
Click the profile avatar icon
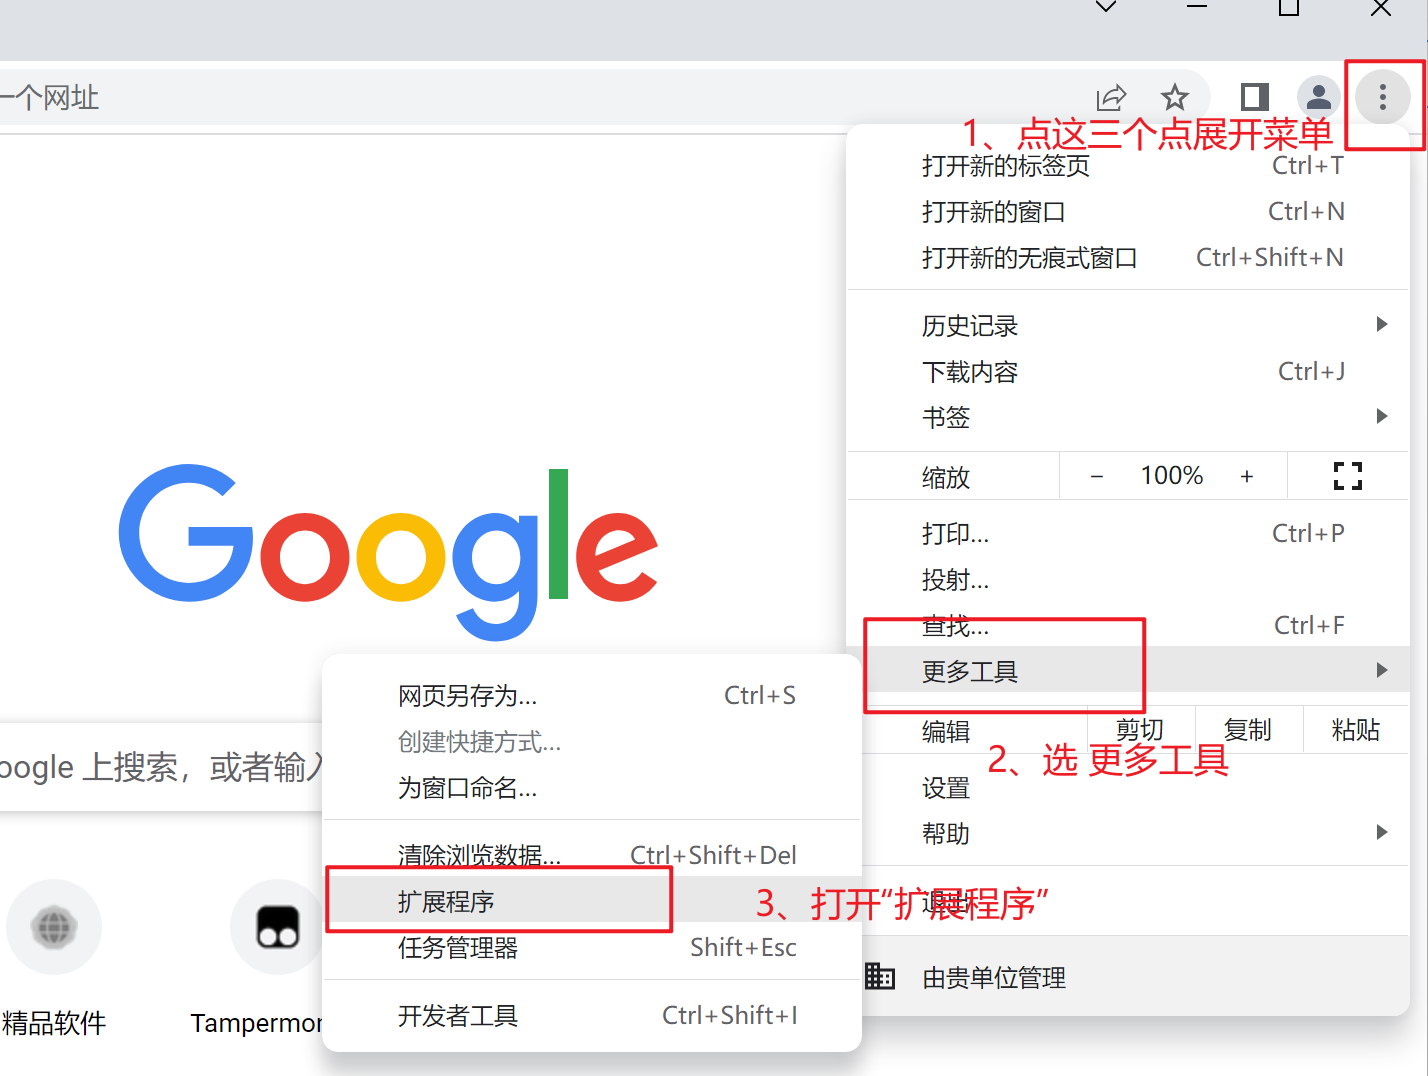click(x=1318, y=97)
